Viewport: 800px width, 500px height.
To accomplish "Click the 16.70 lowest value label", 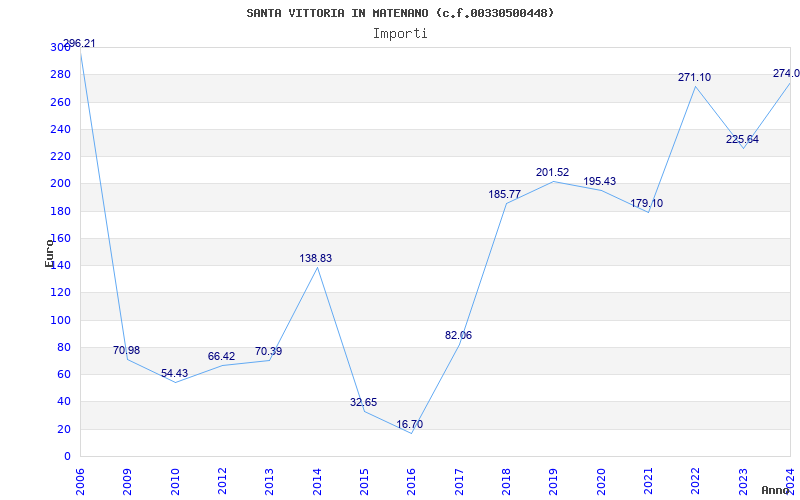I will click(410, 424).
